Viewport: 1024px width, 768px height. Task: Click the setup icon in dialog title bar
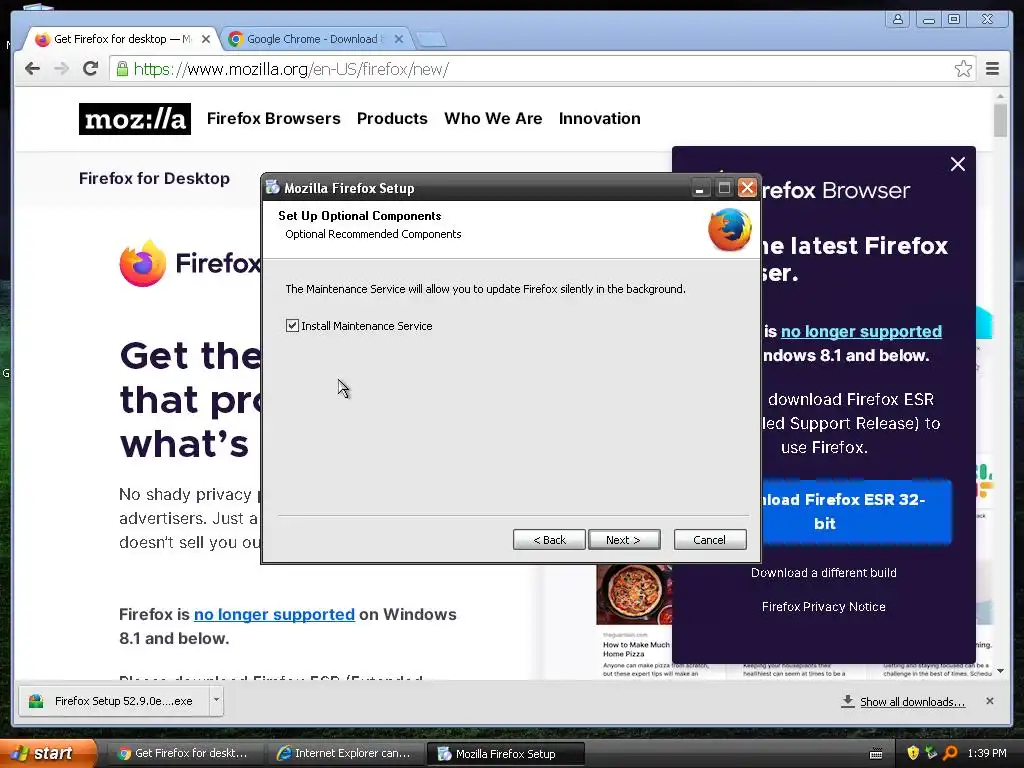point(272,187)
